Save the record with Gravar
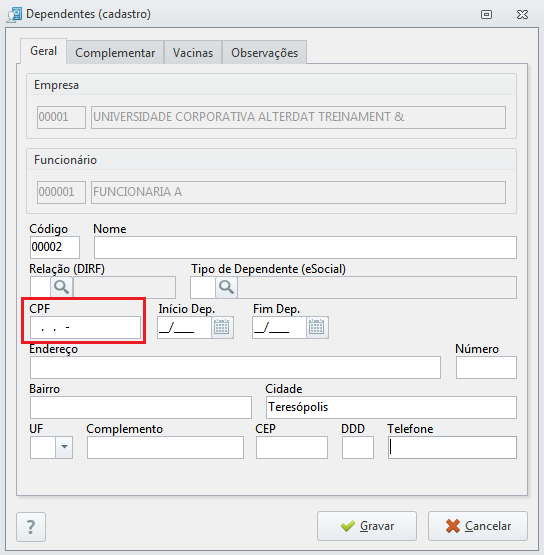Screen dimensions: 544x555 point(367,526)
